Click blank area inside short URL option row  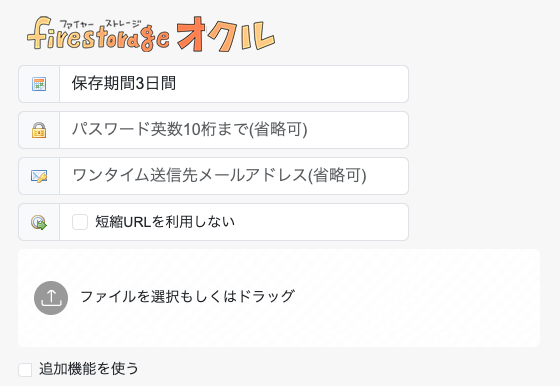pos(321,222)
